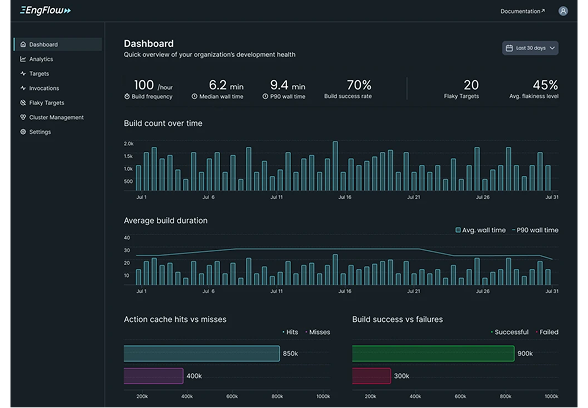This screenshot has height=408, width=588.
Task: Expand the Last 30 days dropdown
Action: (x=530, y=48)
